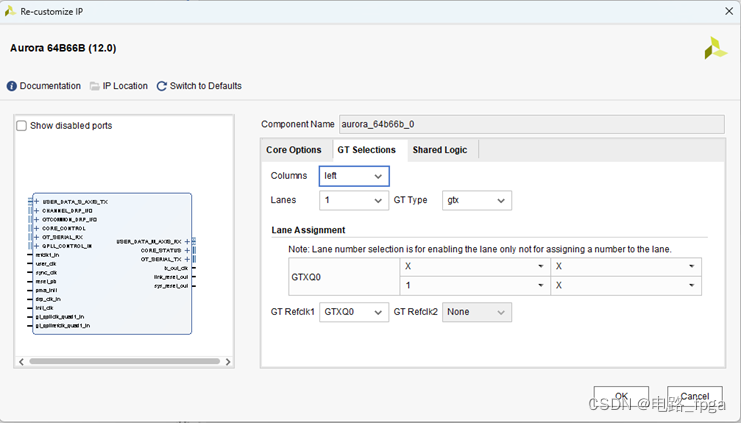
Task: Click the Component Name field
Action: pos(532,124)
